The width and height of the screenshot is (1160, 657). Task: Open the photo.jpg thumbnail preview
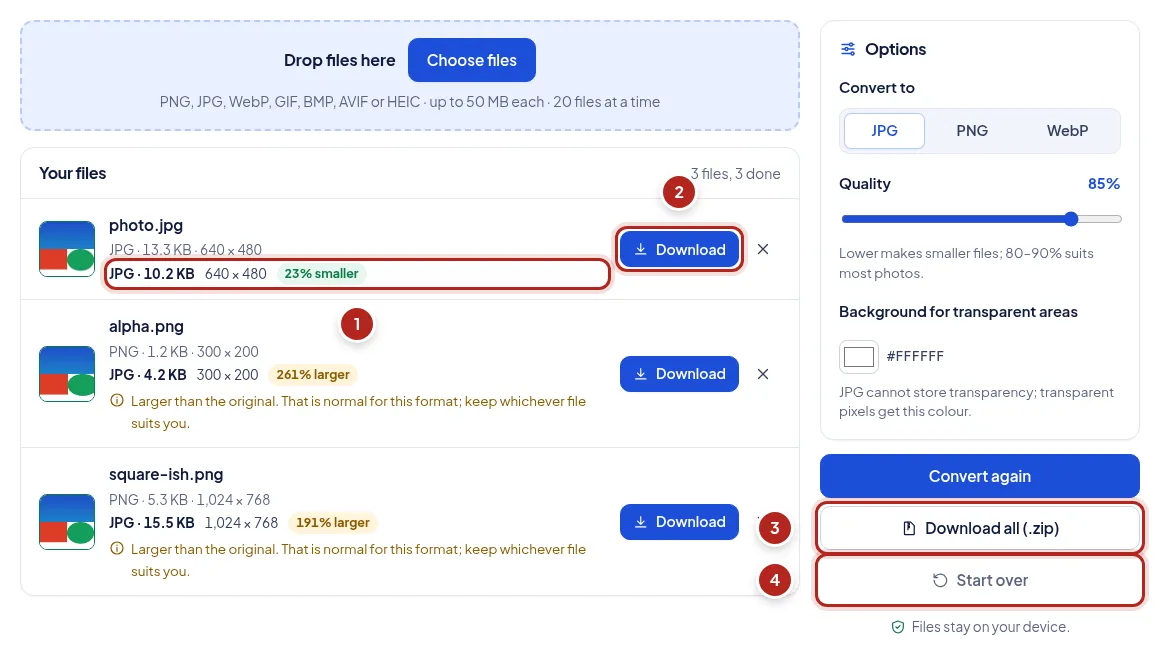click(67, 249)
